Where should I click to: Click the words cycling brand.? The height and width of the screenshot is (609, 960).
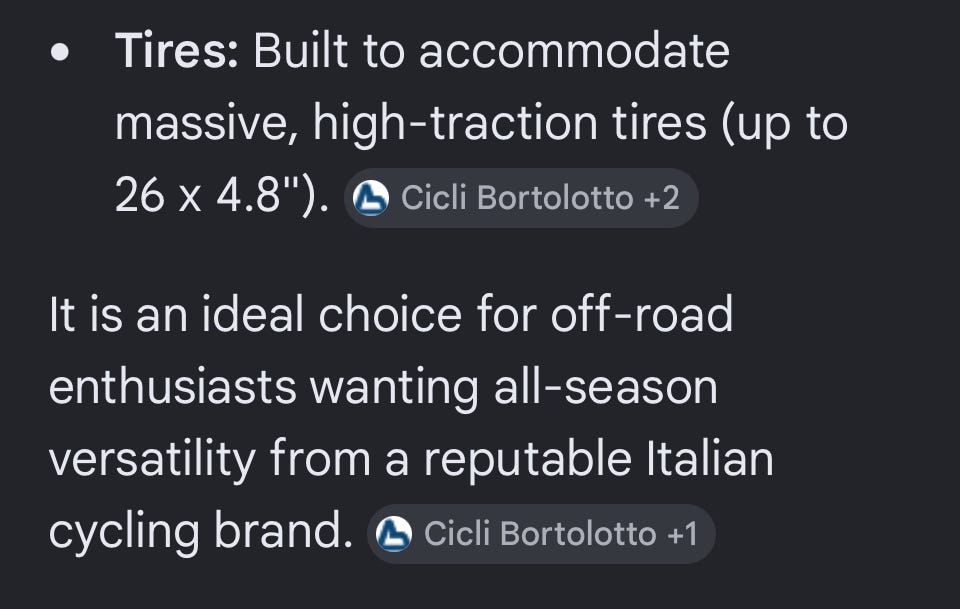201,532
